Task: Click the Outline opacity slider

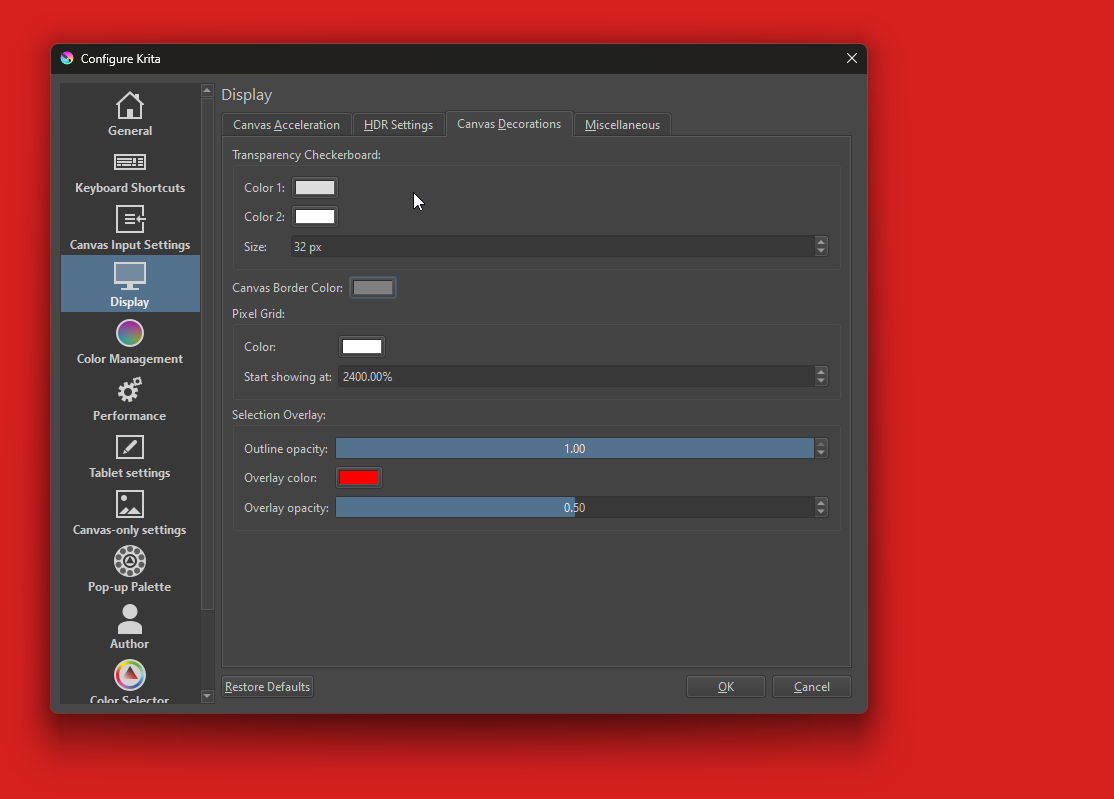Action: [x=575, y=448]
